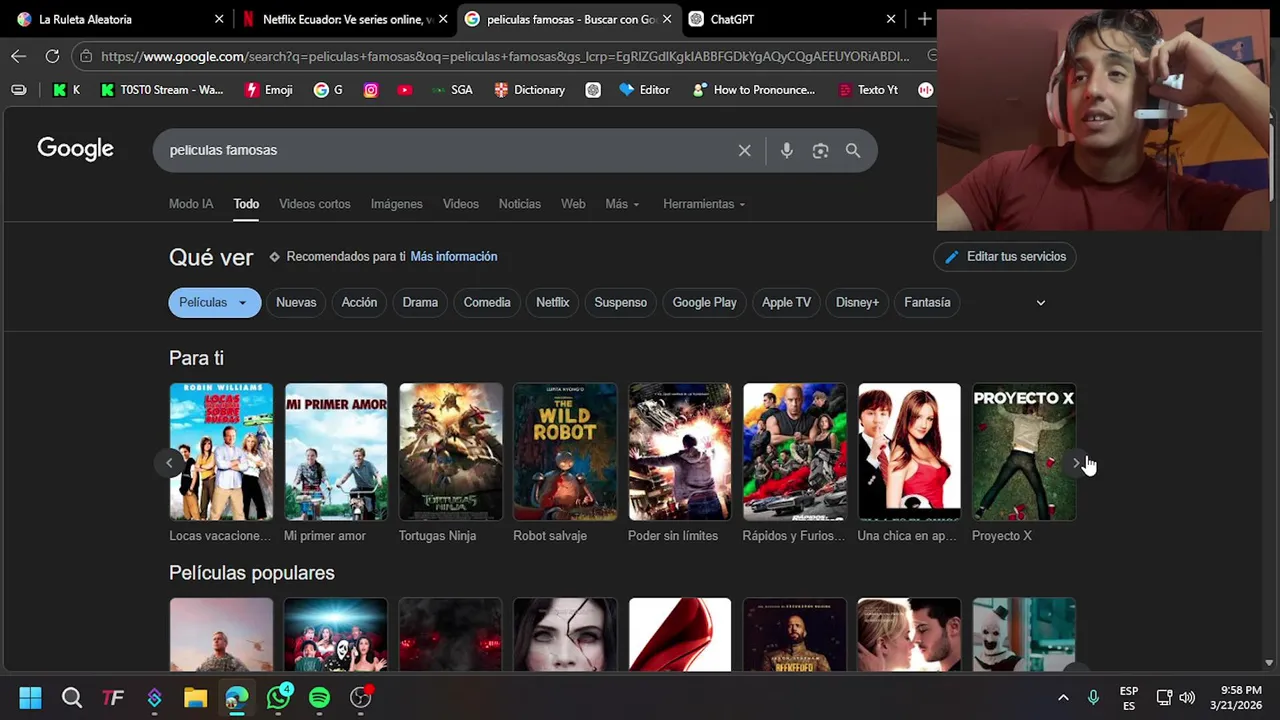Image resolution: width=1280 pixels, height=720 pixels.
Task: Open the Tortugas Ninja movie poster
Action: coord(451,451)
